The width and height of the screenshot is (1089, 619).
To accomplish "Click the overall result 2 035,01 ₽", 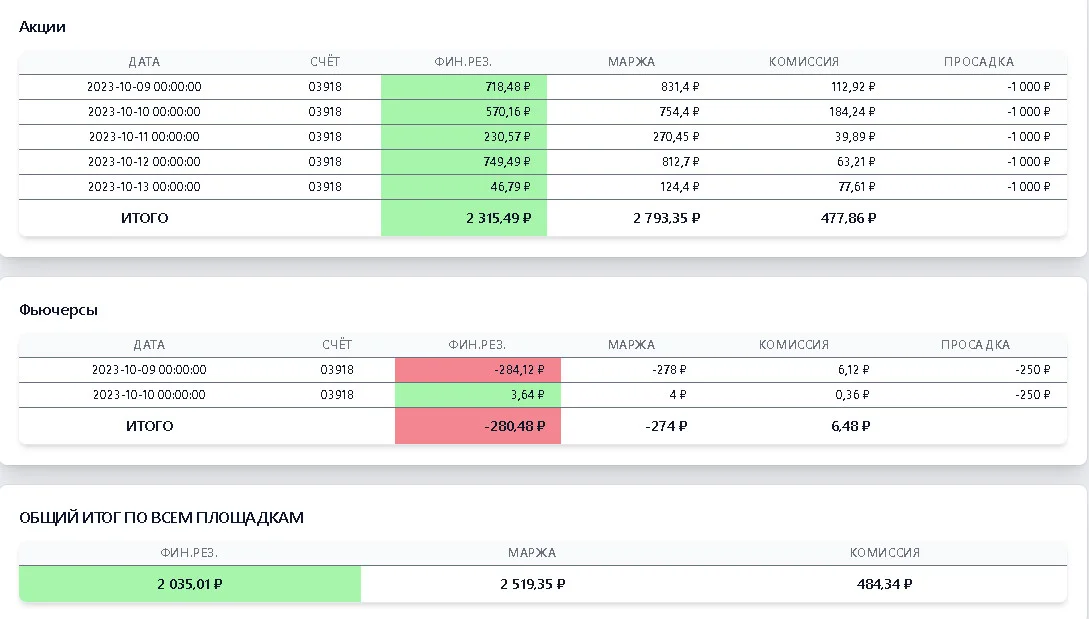I will (x=190, y=584).
